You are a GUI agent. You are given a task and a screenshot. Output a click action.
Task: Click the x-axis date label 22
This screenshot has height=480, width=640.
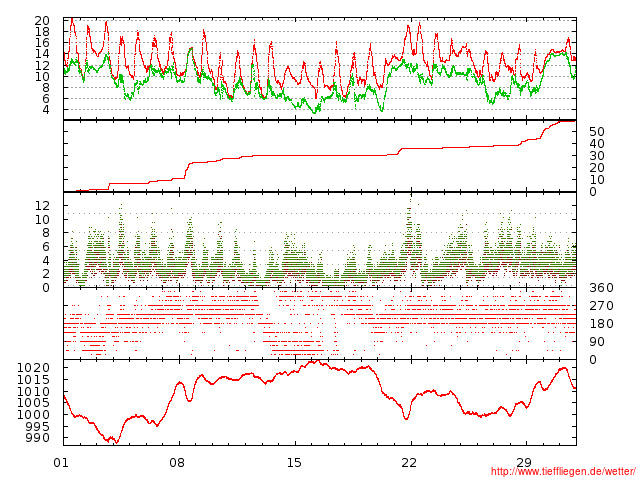[x=409, y=462]
